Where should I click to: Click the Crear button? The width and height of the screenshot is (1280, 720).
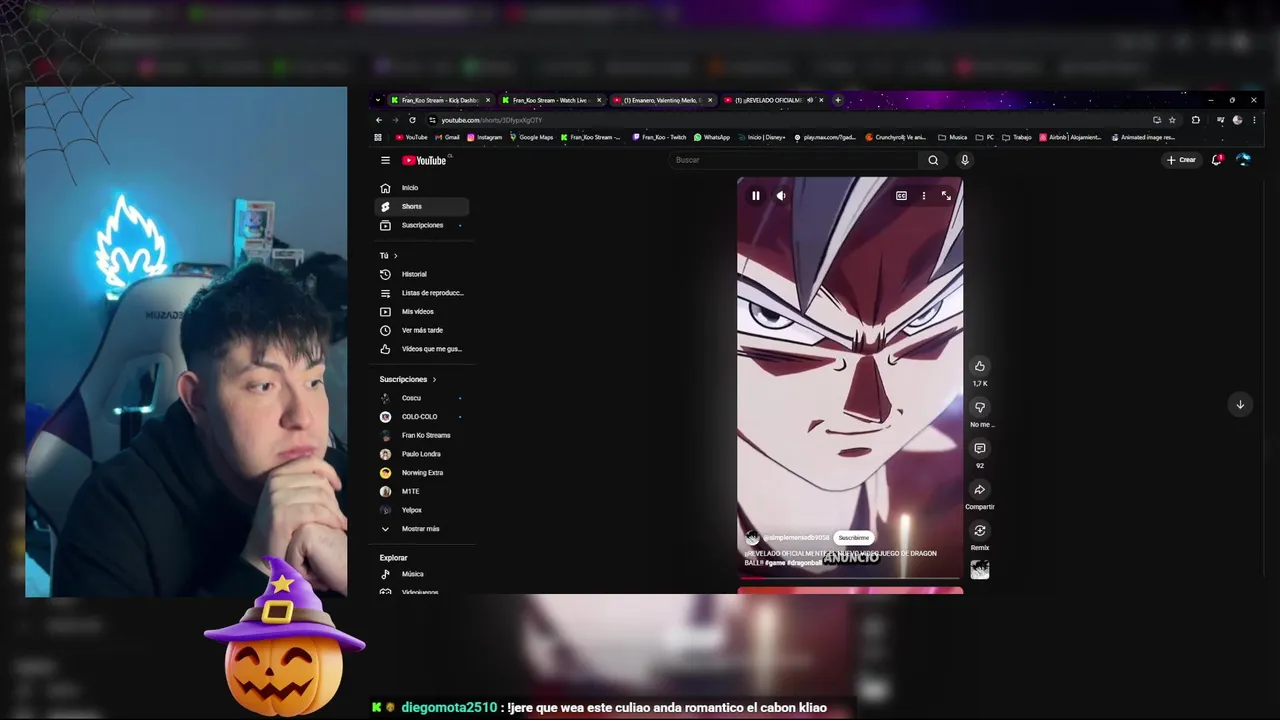[x=1181, y=160]
